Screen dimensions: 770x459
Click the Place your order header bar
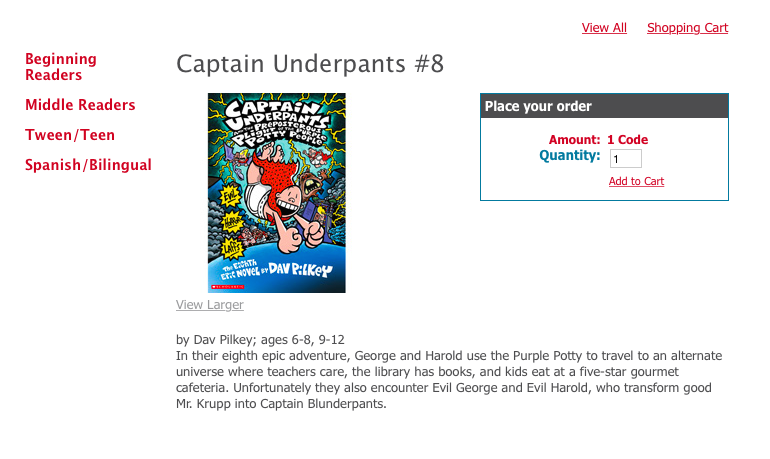click(x=604, y=106)
